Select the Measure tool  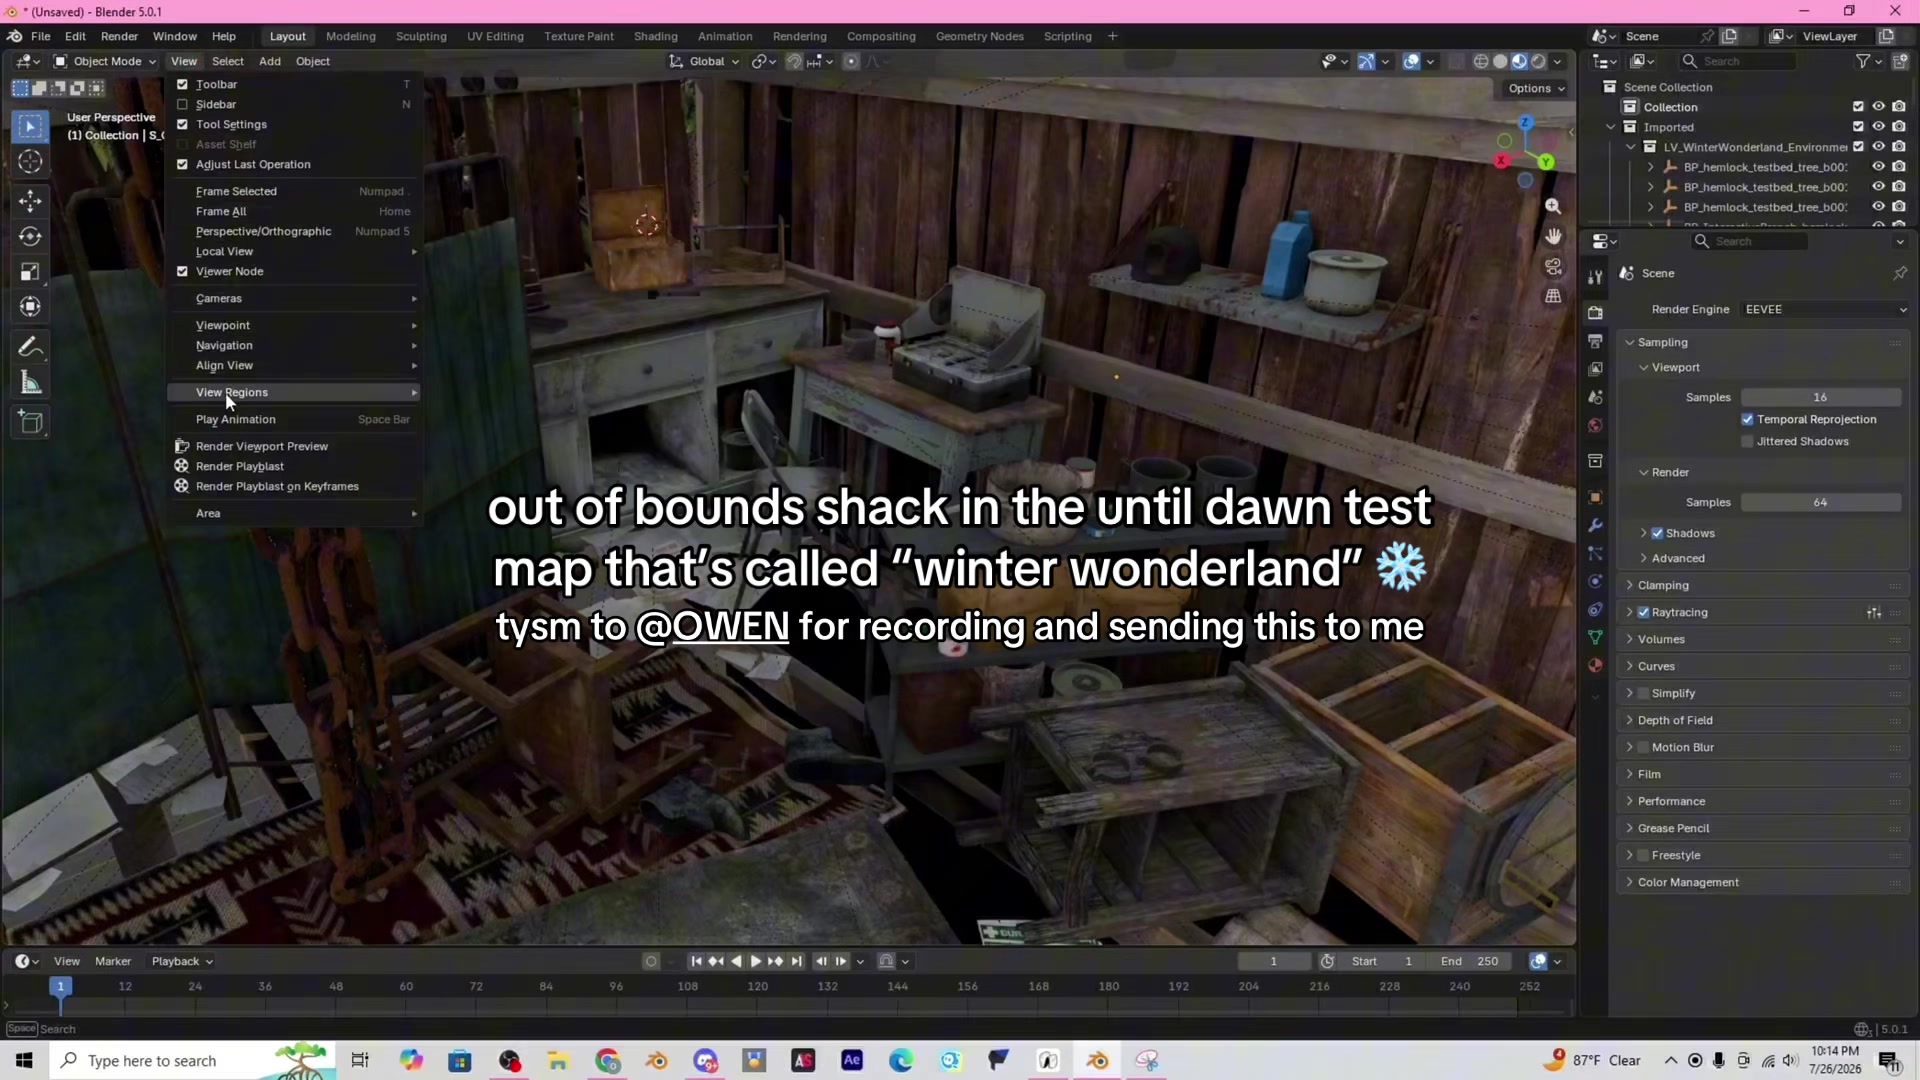(x=30, y=383)
